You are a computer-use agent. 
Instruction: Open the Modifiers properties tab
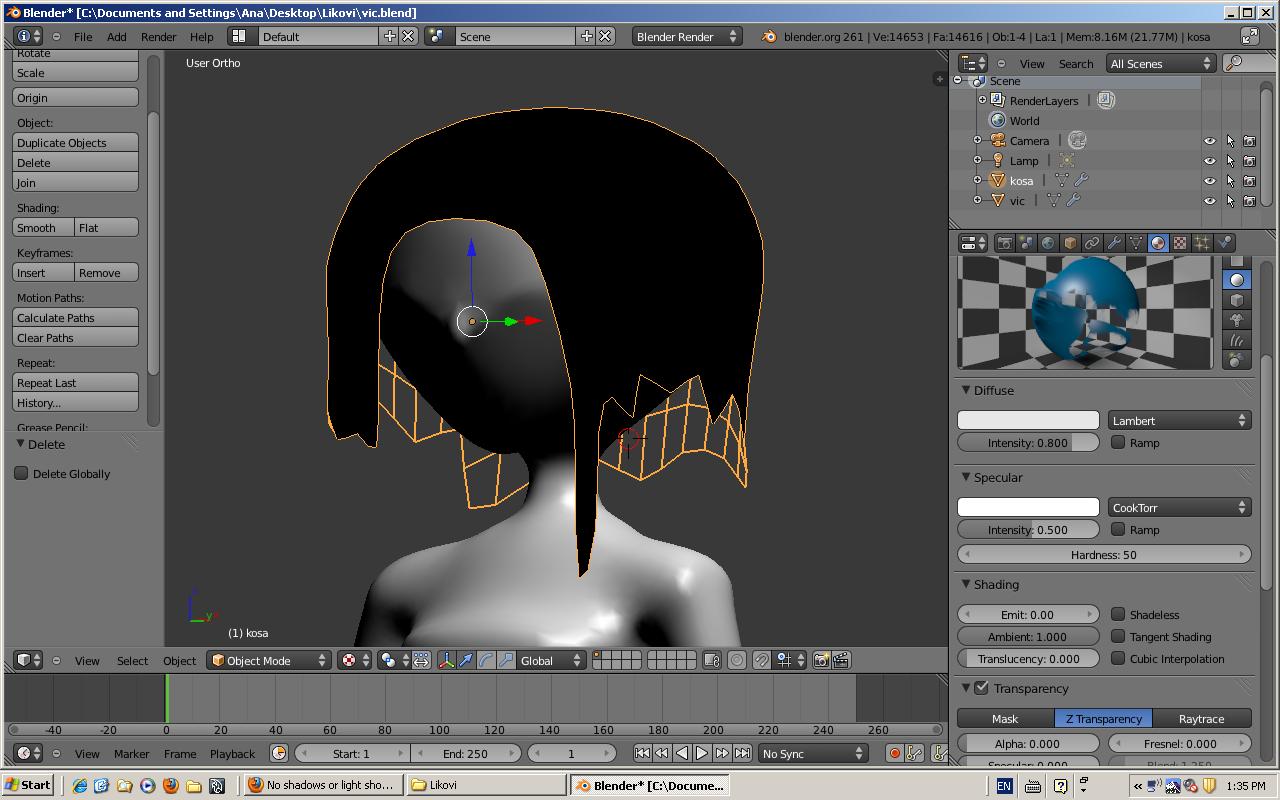click(x=1113, y=243)
